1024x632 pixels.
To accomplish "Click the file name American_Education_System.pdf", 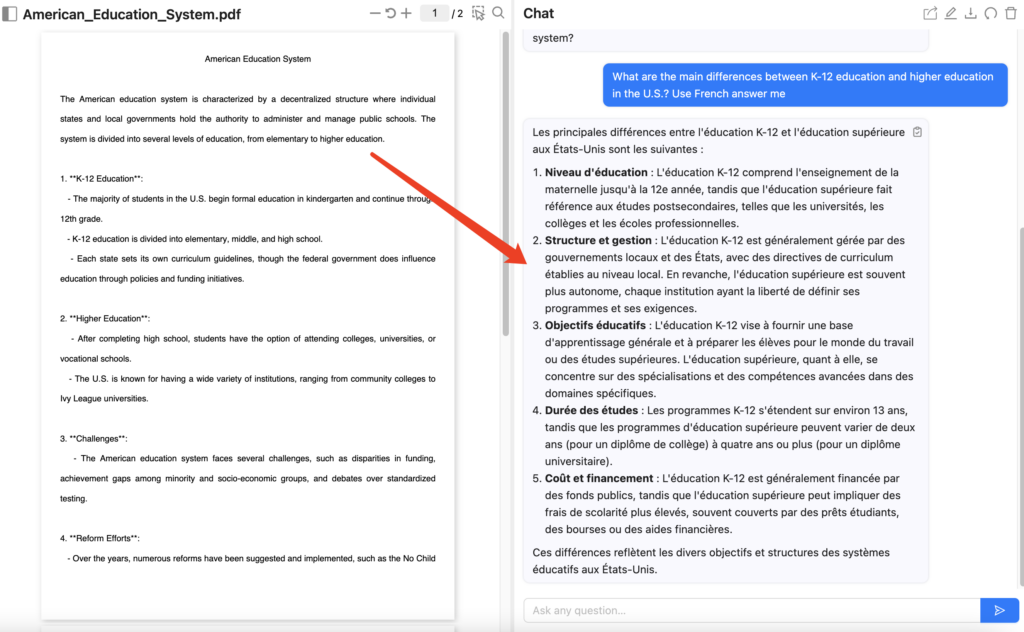I will coord(132,14).
